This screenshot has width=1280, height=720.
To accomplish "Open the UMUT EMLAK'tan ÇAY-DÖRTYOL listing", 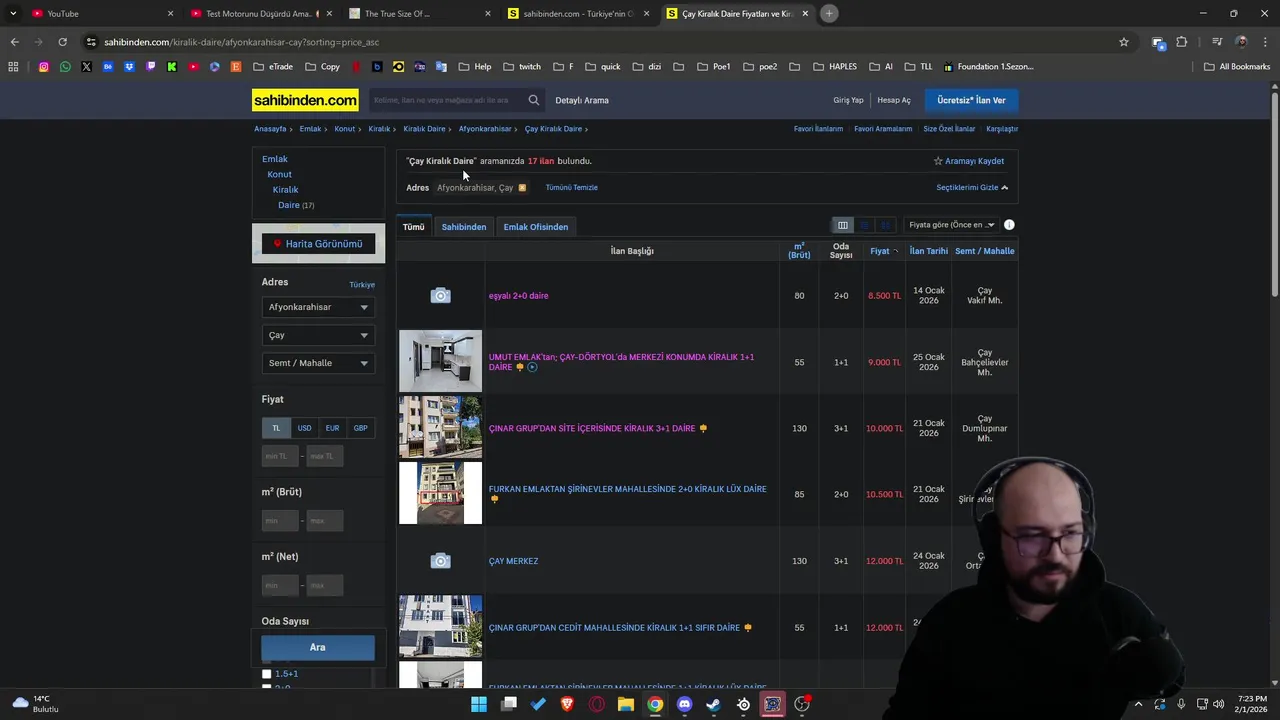I will pyautogui.click(x=621, y=362).
